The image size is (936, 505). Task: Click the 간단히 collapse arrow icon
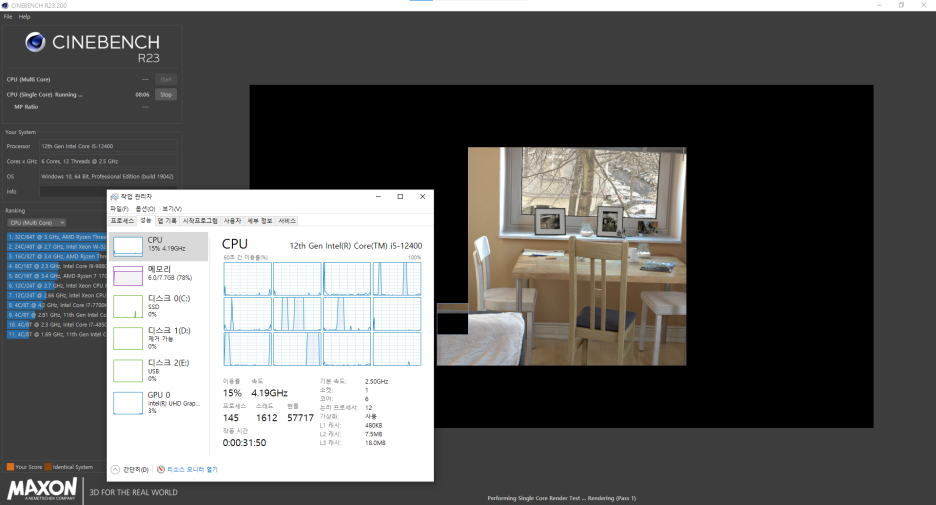tap(115, 469)
